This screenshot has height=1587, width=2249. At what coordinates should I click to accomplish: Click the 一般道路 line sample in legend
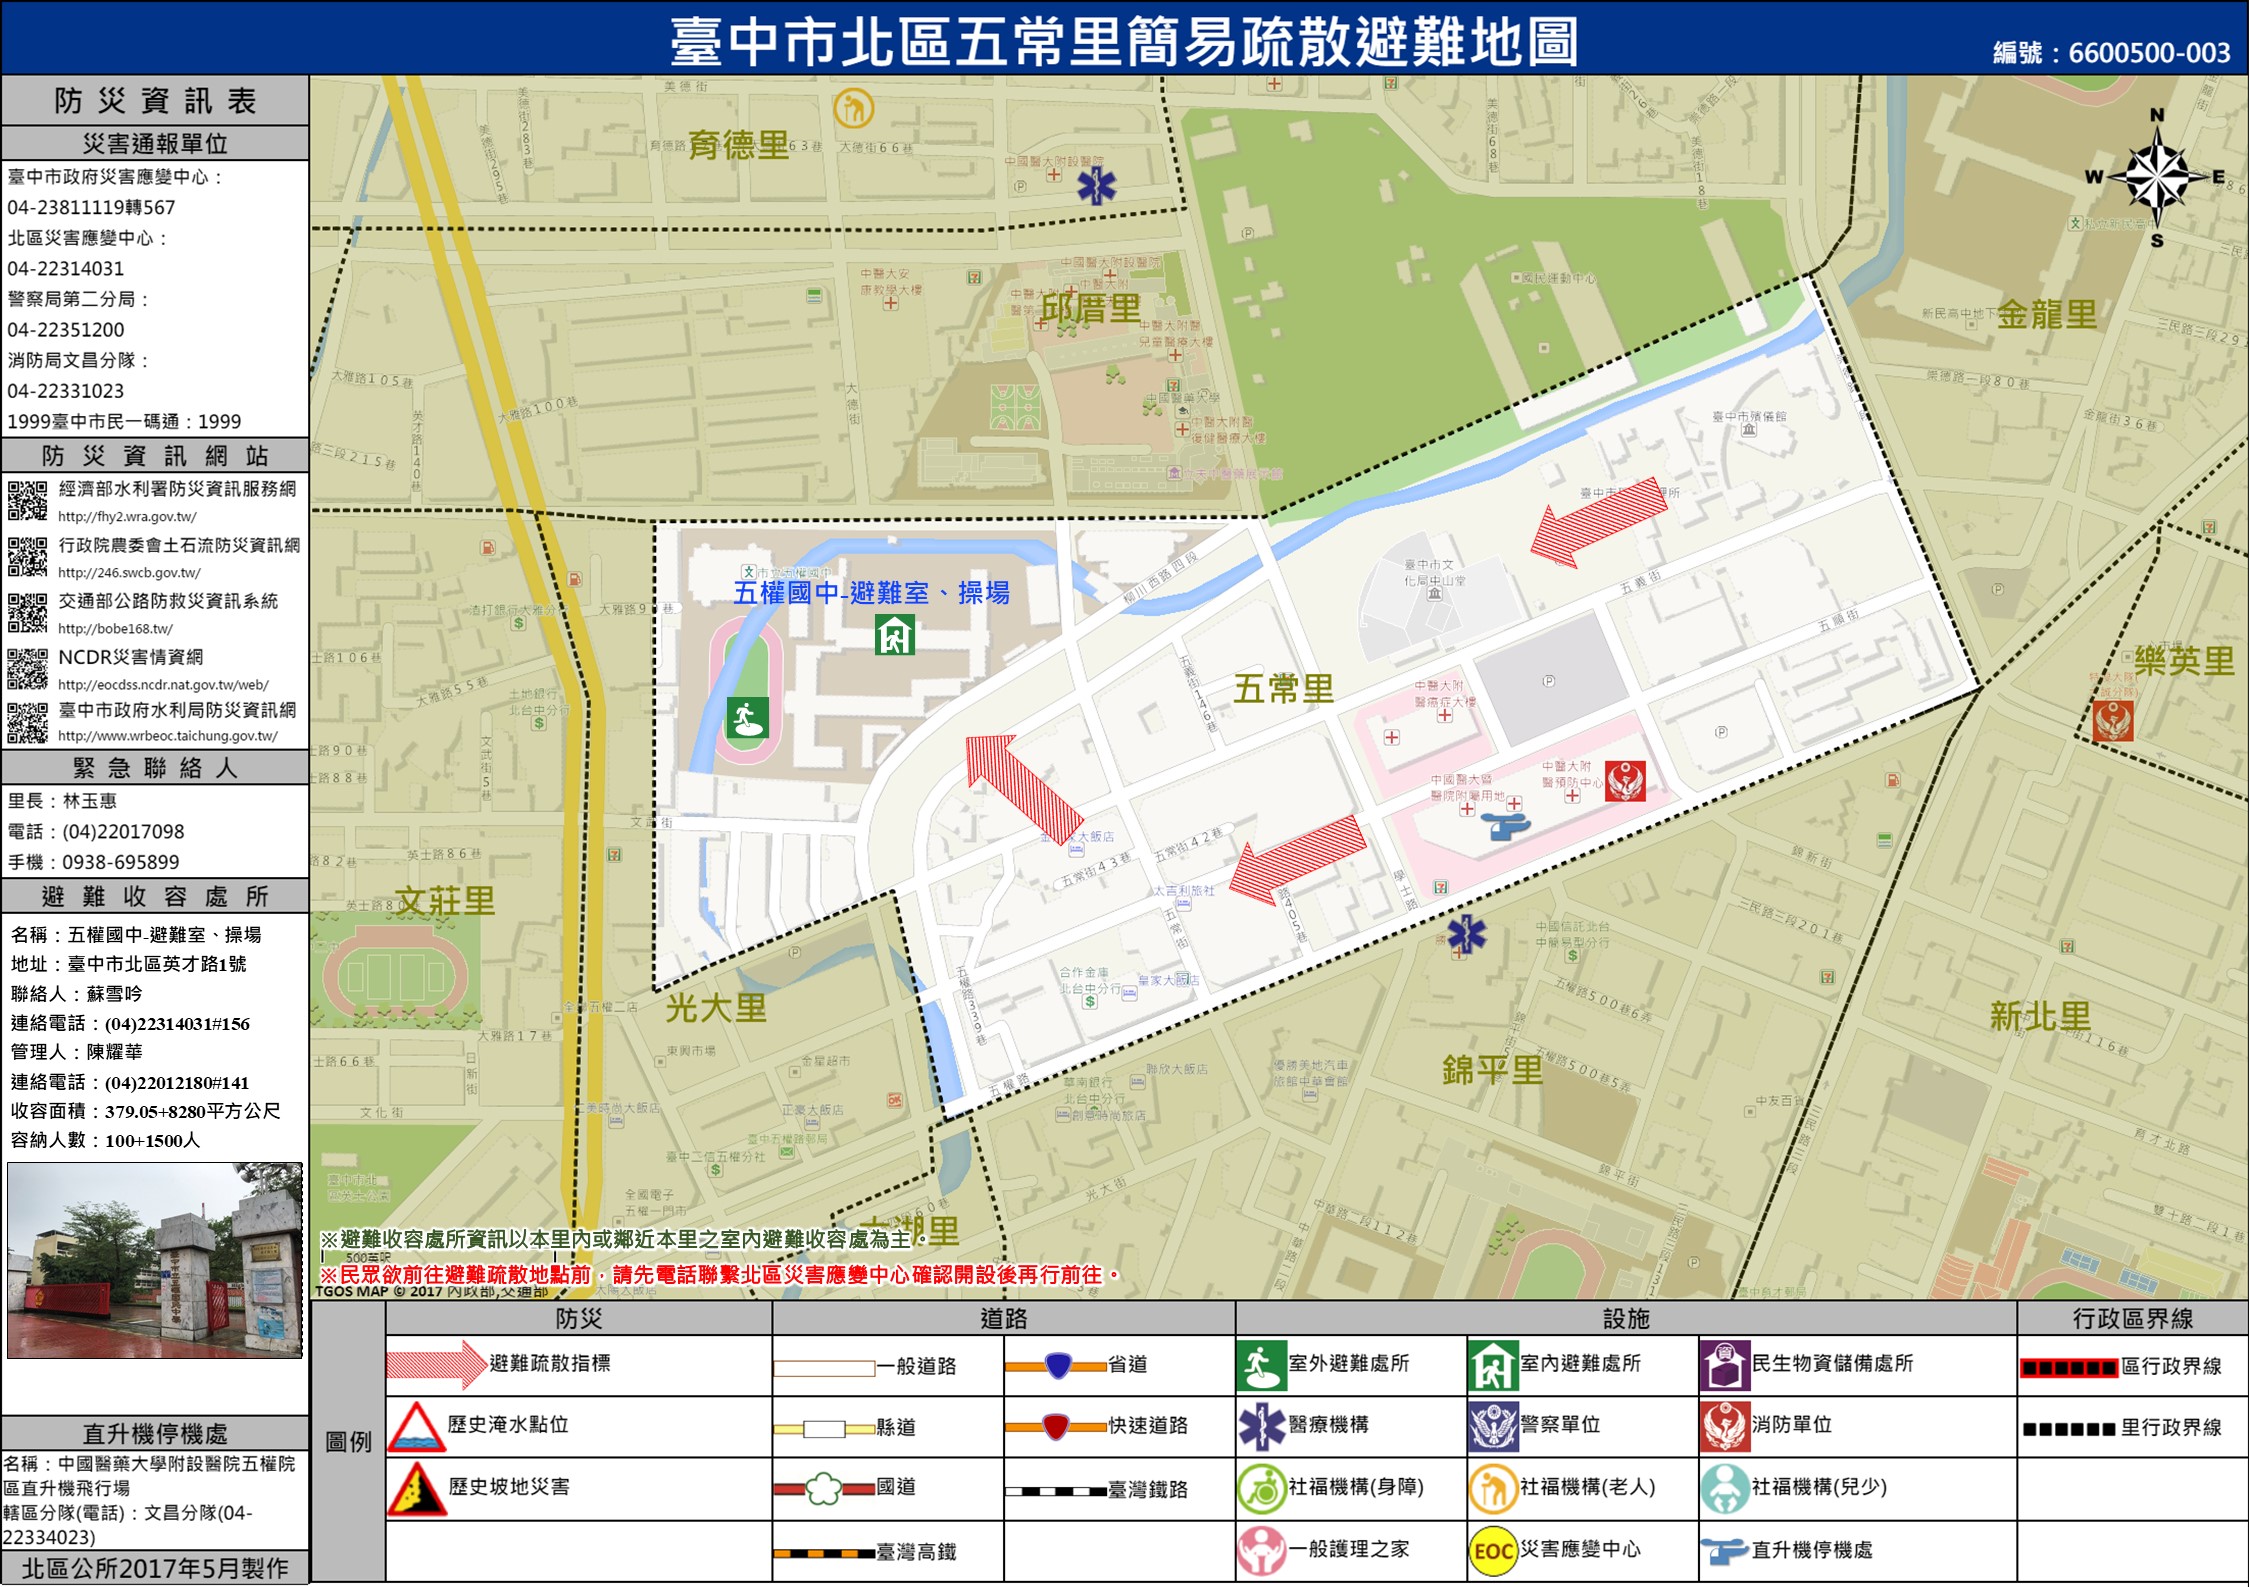[x=825, y=1368]
